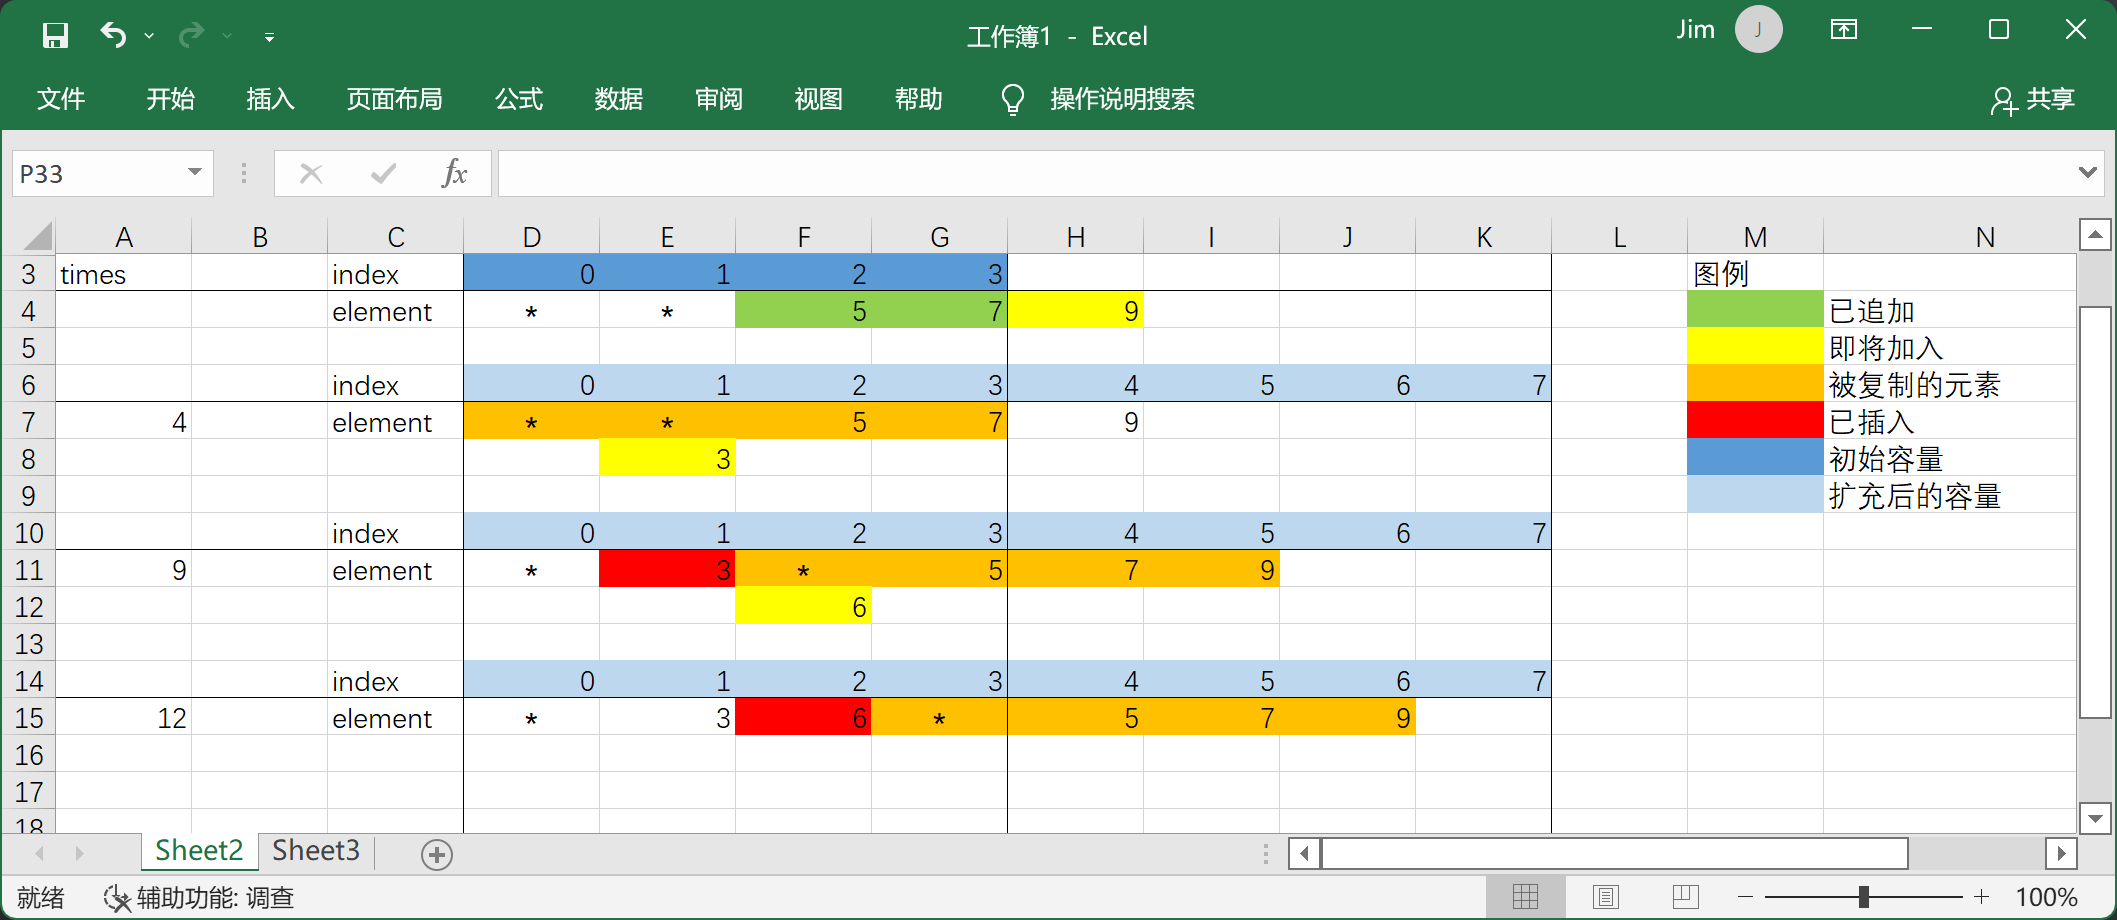Click the insert function fx icon
The width and height of the screenshot is (2117, 920).
click(x=454, y=174)
